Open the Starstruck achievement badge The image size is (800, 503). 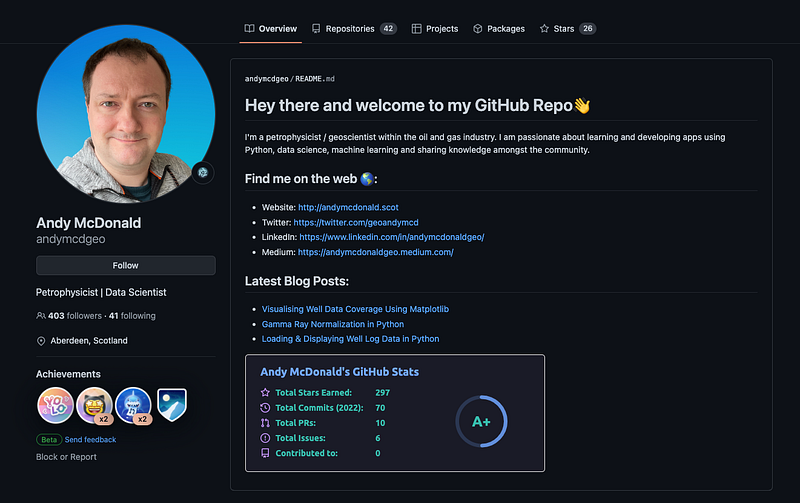[94, 406]
